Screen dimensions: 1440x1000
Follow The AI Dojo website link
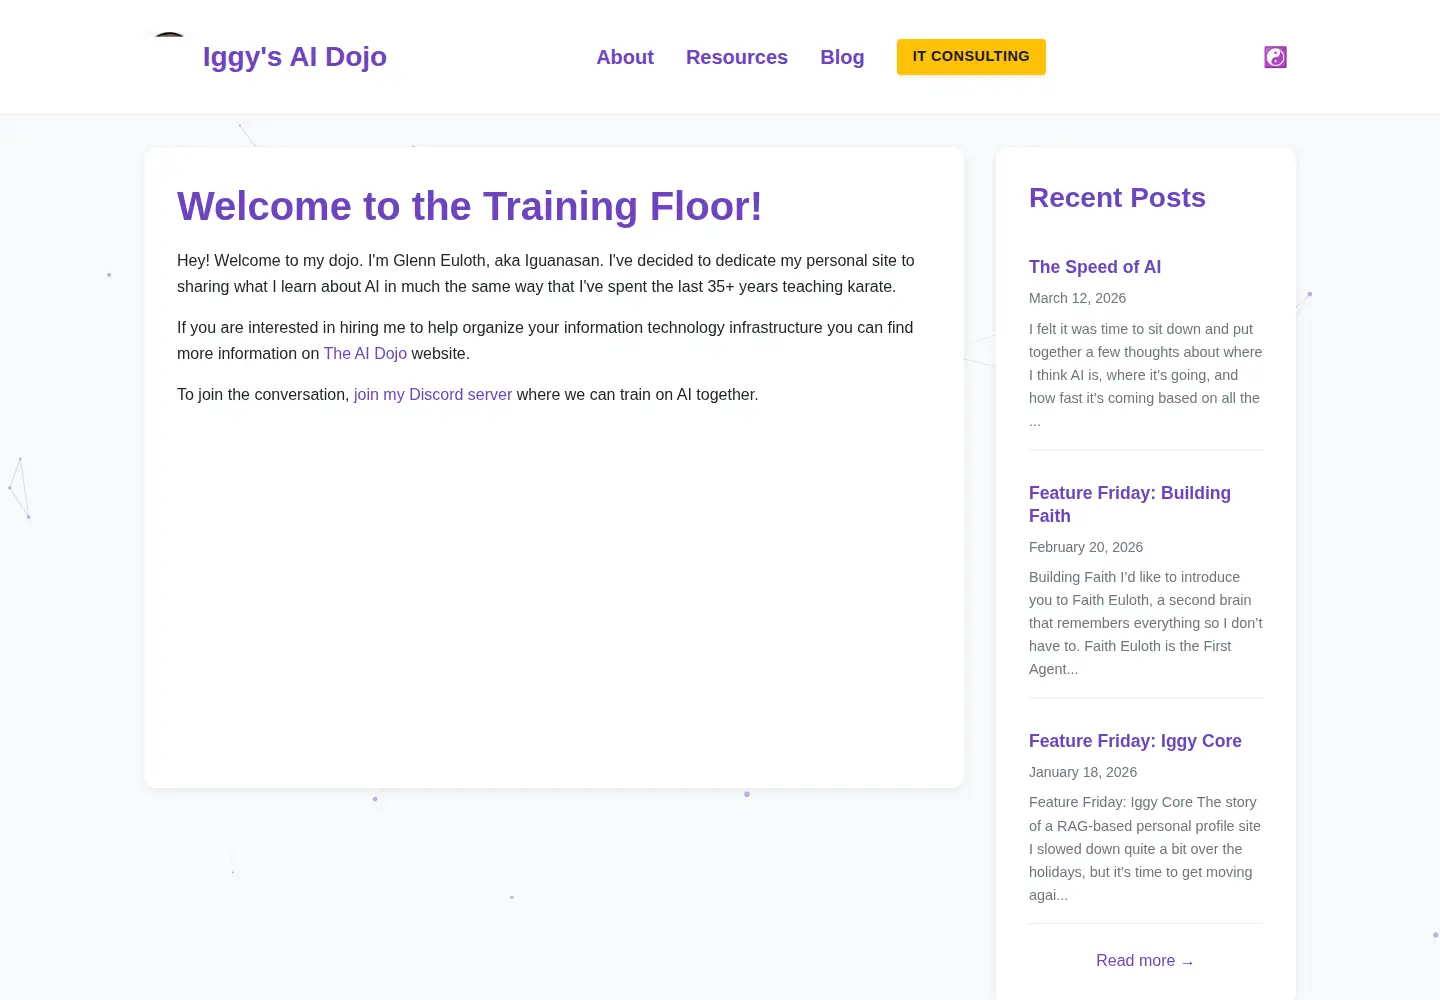(x=365, y=353)
